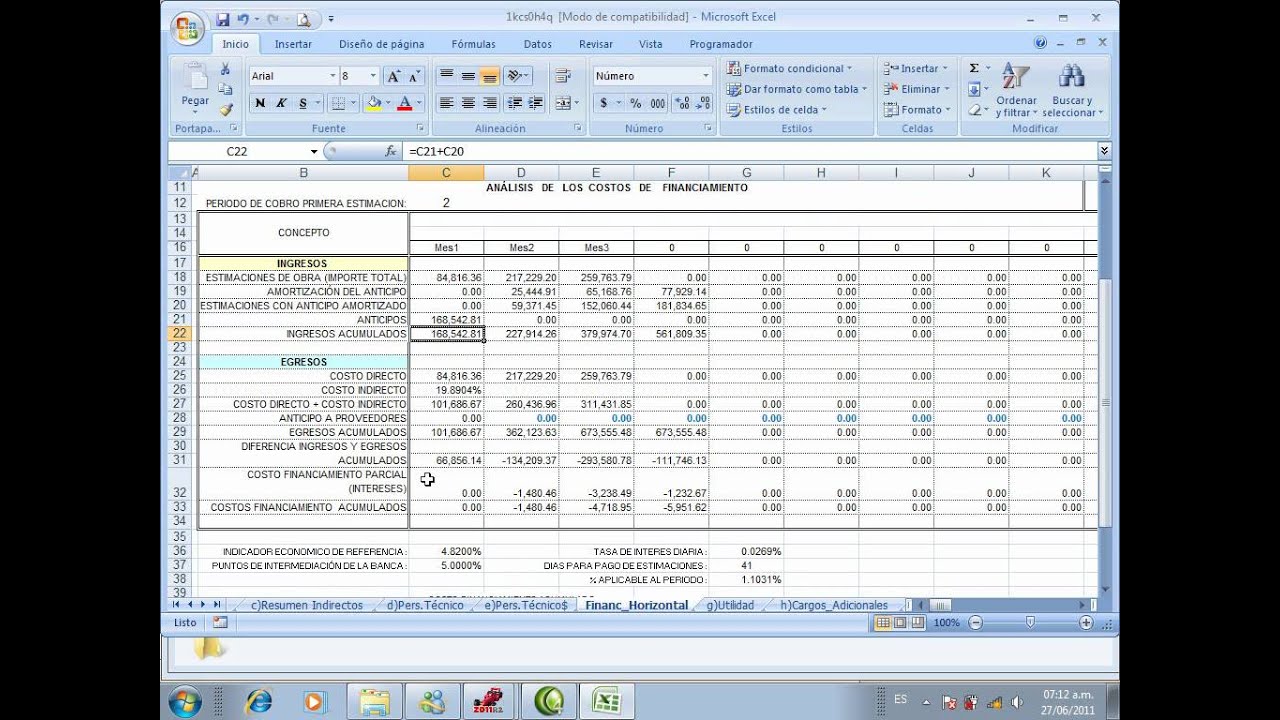Open Formato condicional menu
1280x720 pixels.
tap(789, 68)
